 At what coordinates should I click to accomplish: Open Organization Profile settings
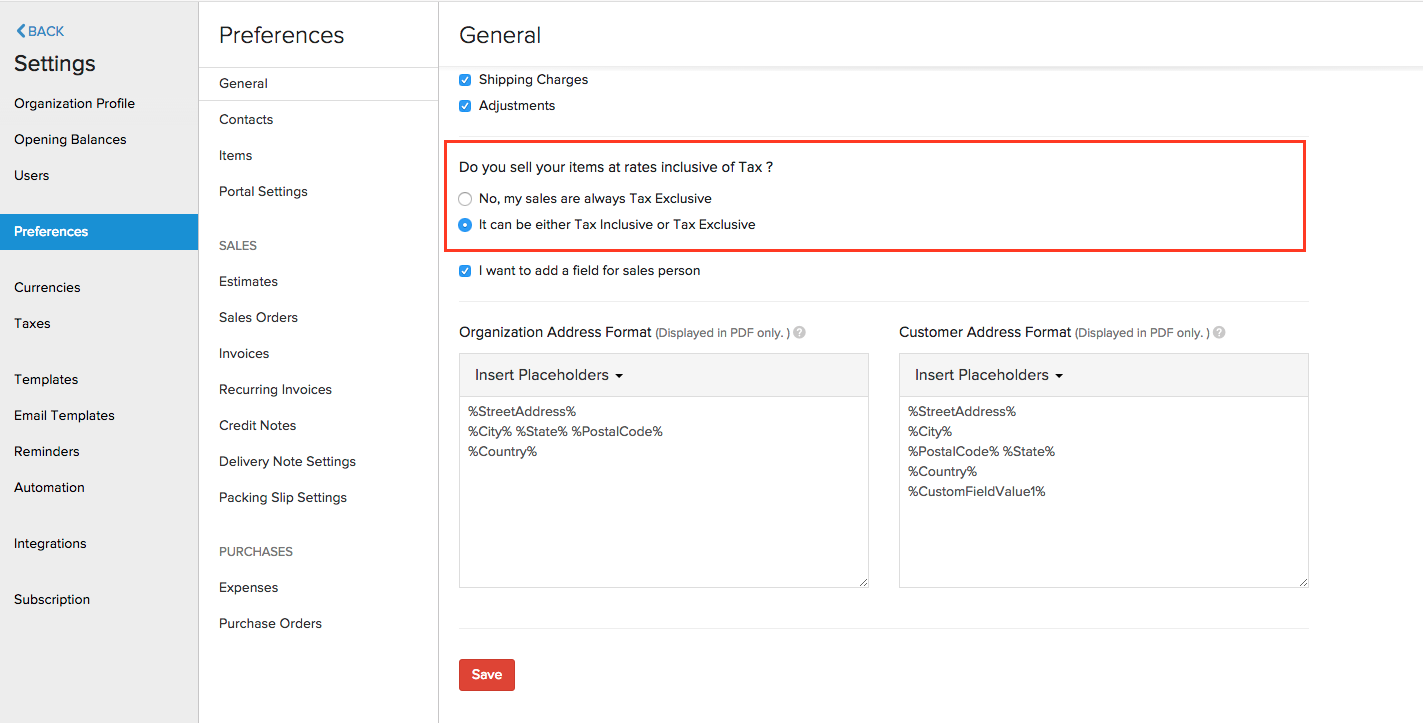coord(74,104)
